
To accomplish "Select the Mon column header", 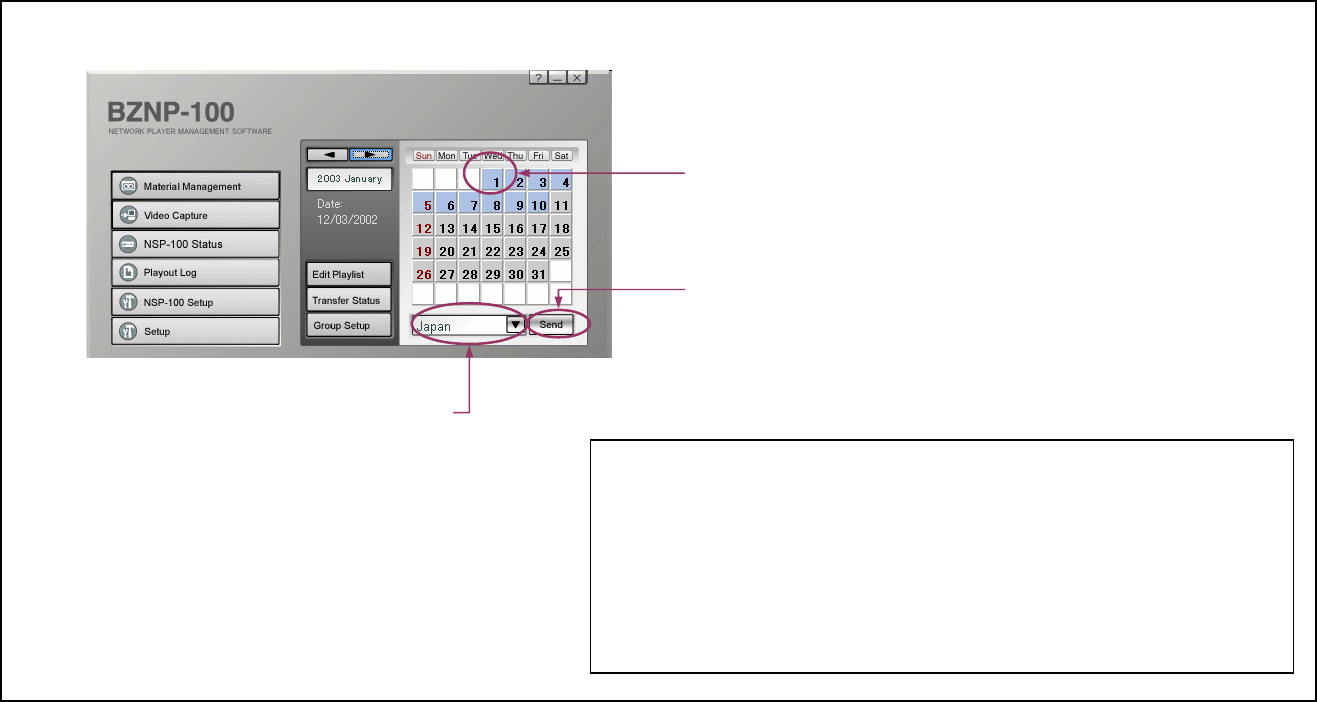I will (x=447, y=156).
